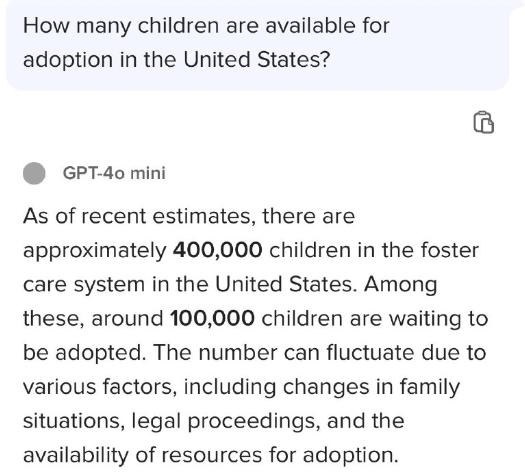Select the GPT-4o mini model label
Screen dimensions: 525x475
(114, 173)
